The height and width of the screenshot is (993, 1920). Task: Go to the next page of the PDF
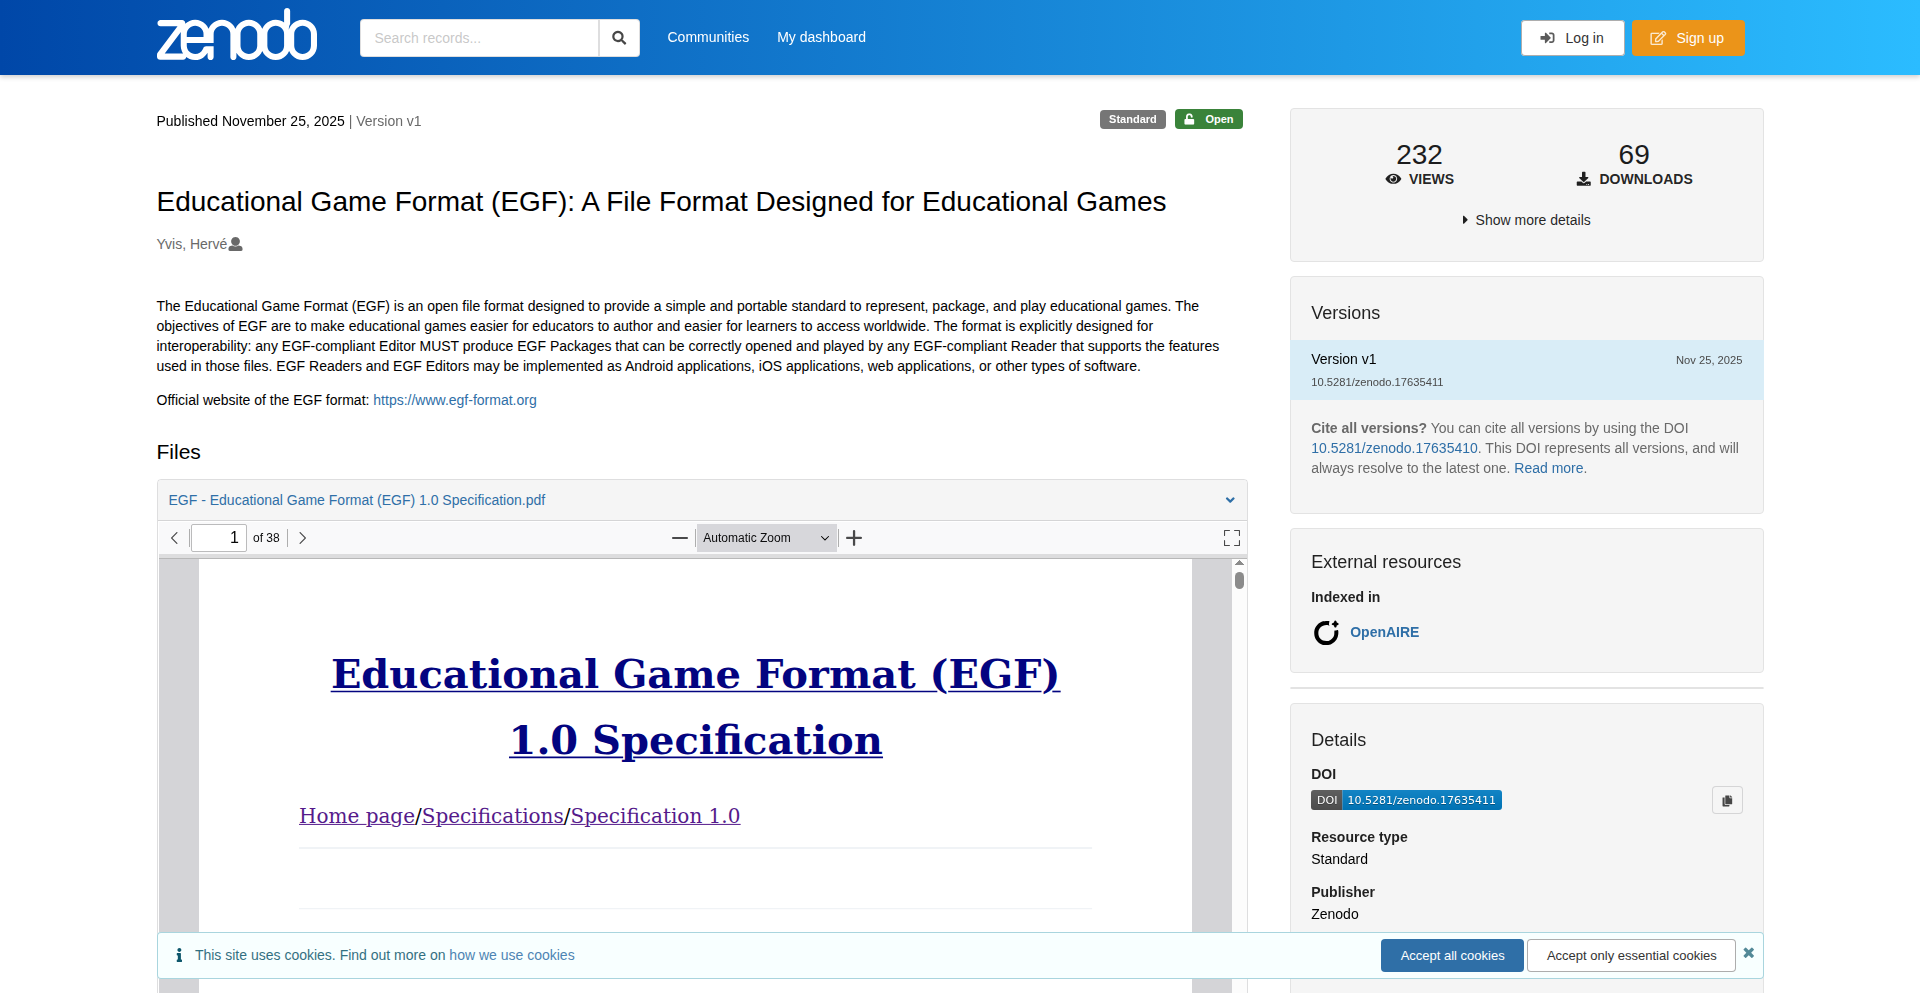(x=302, y=538)
